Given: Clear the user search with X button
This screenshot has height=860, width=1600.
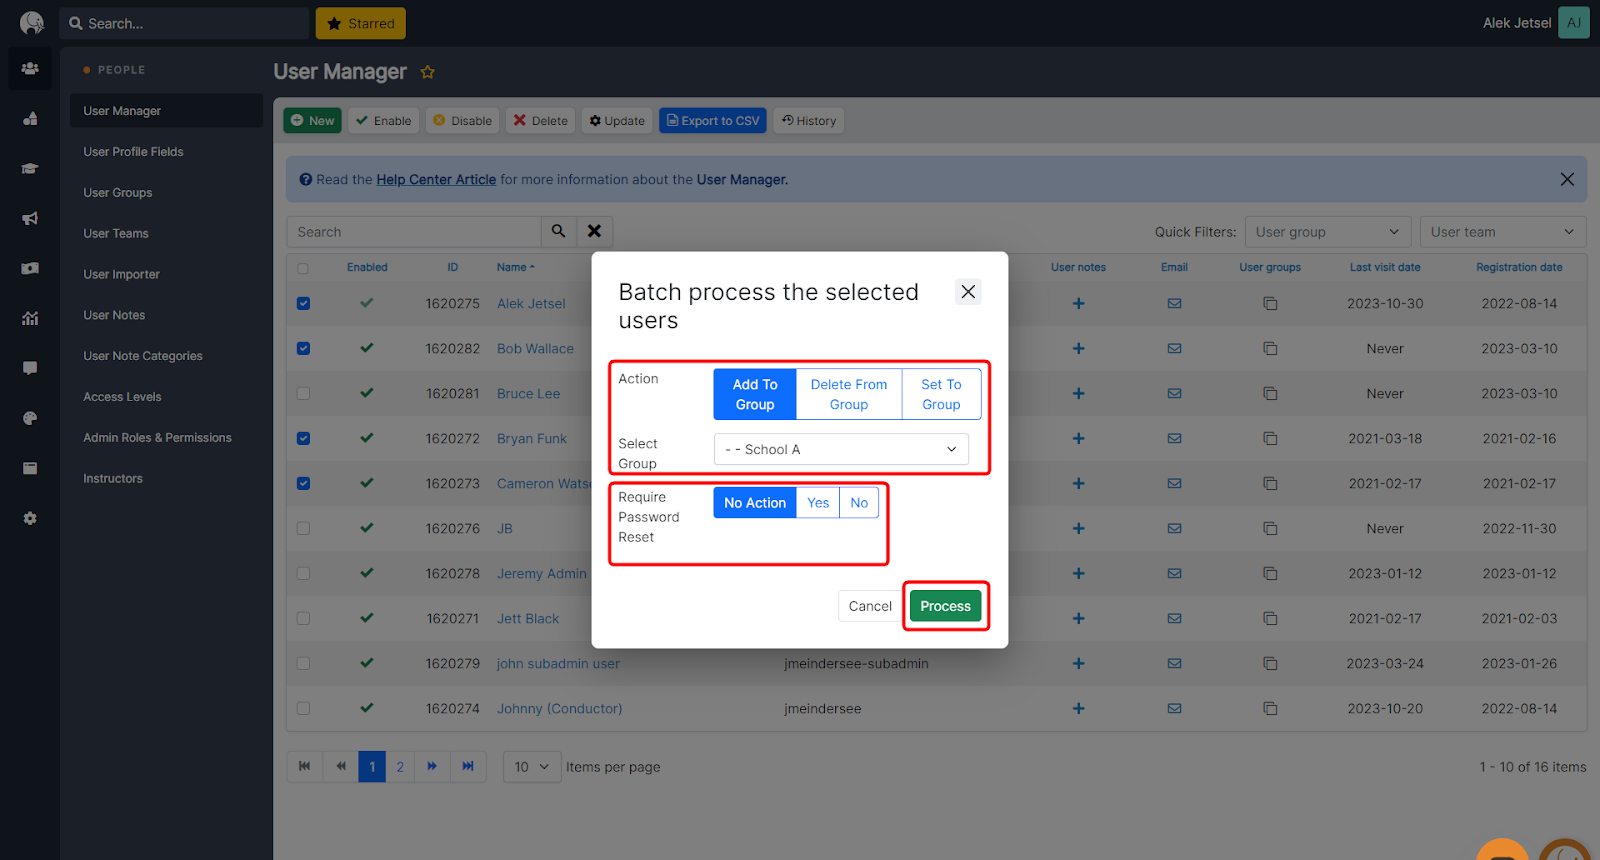Looking at the screenshot, I should (594, 231).
